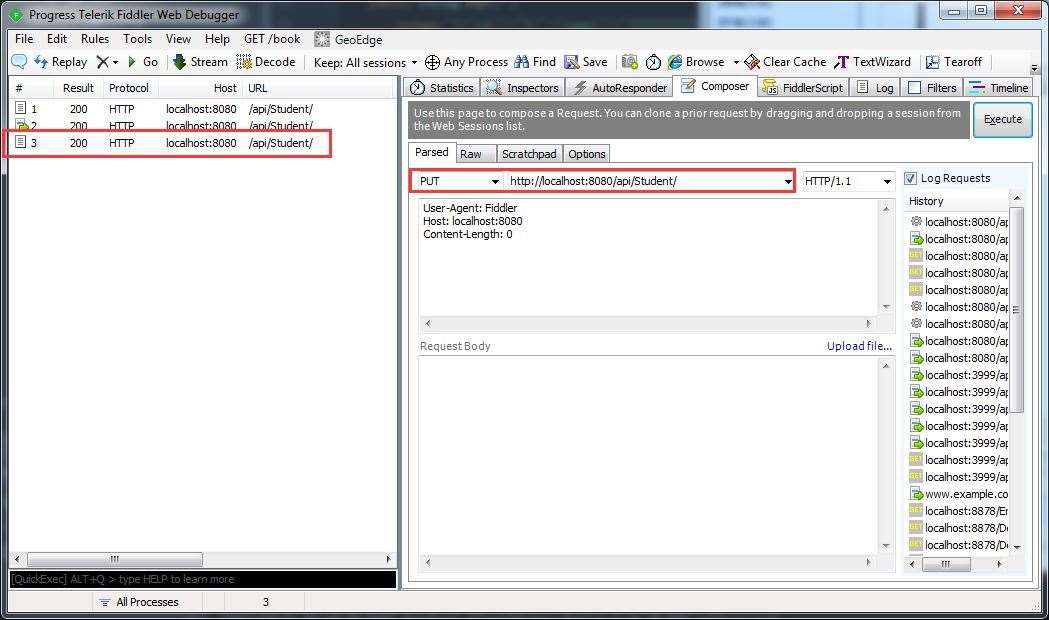The height and width of the screenshot is (620, 1049).
Task: Open the View menu
Action: (x=178, y=39)
